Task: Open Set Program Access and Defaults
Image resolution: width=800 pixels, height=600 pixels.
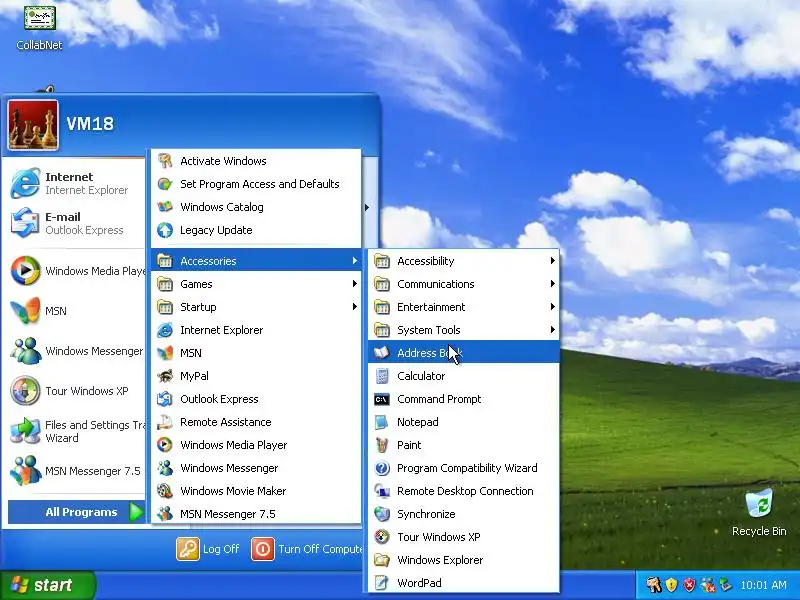Action: click(x=256, y=184)
